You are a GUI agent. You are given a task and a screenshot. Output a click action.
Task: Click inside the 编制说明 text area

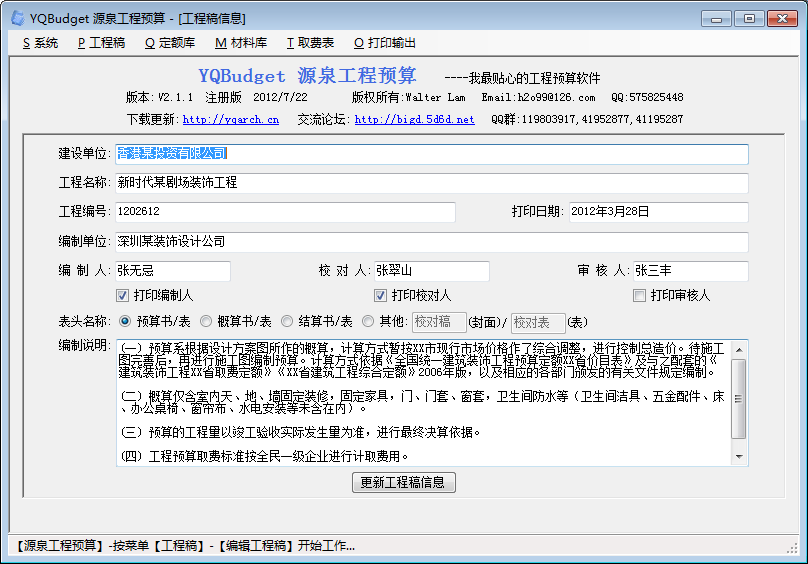424,403
